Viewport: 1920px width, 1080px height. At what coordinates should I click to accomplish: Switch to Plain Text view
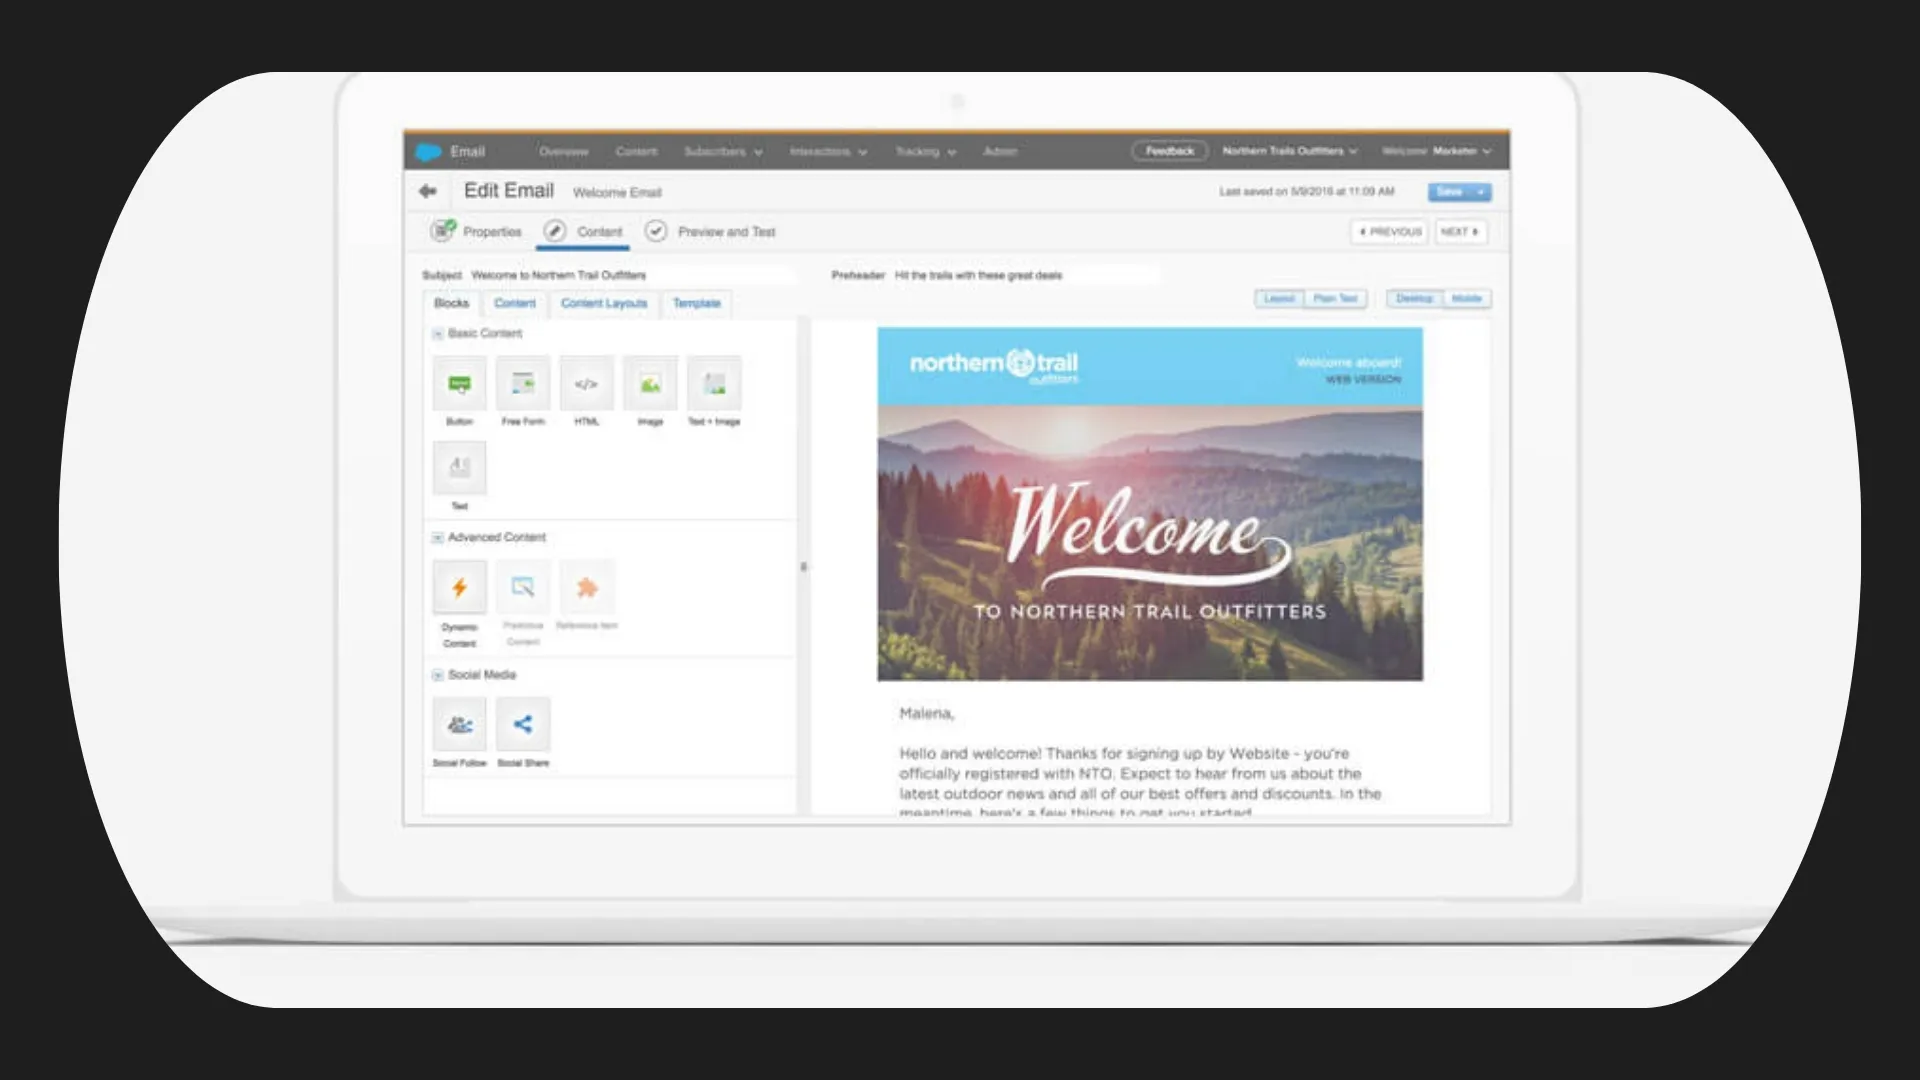pyautogui.click(x=1336, y=299)
